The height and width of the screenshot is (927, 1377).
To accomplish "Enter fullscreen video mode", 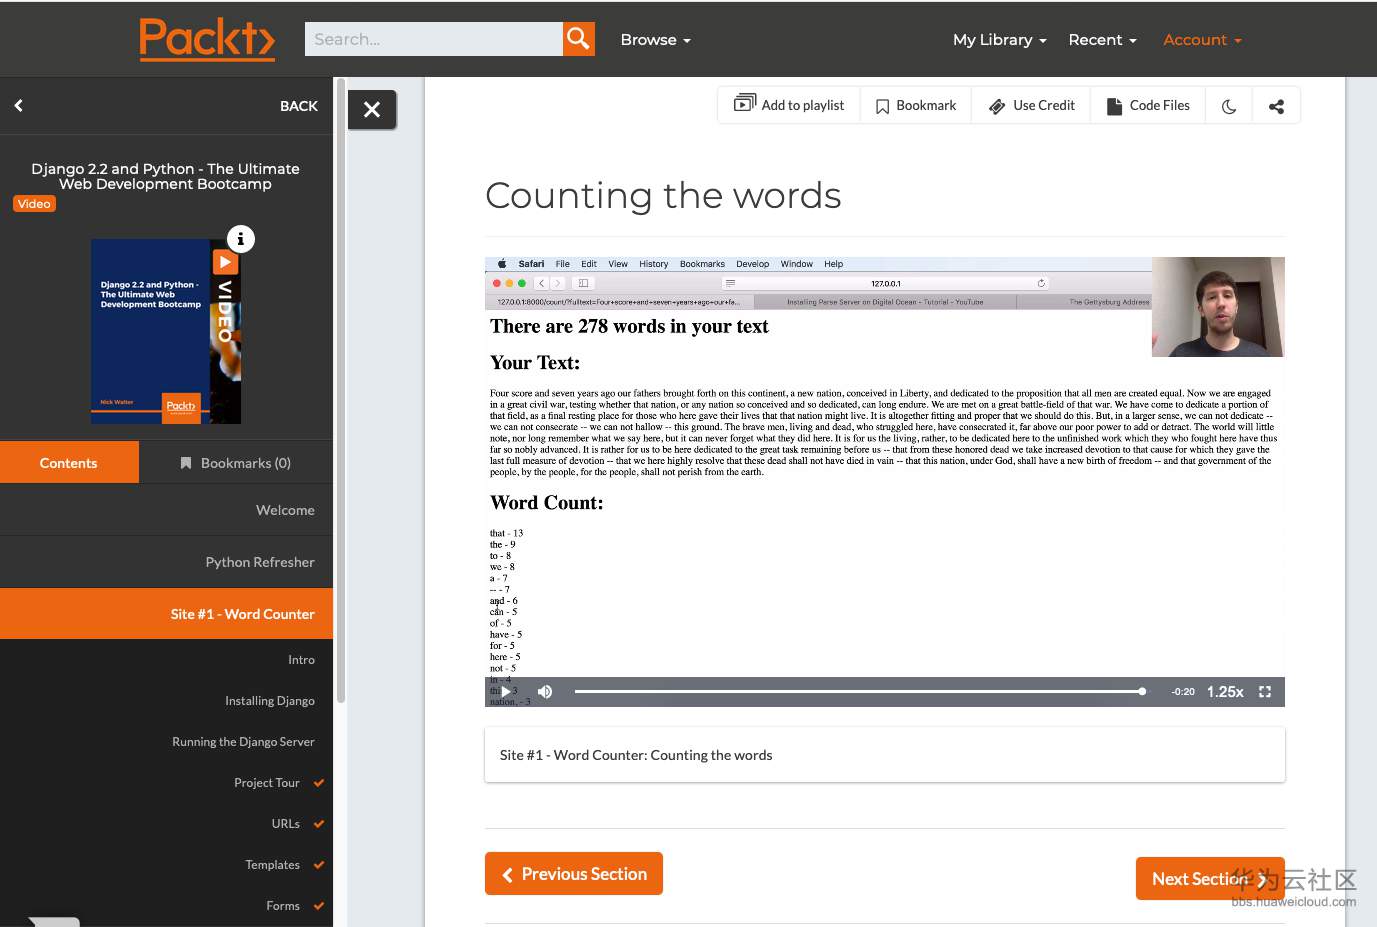I will (x=1265, y=692).
